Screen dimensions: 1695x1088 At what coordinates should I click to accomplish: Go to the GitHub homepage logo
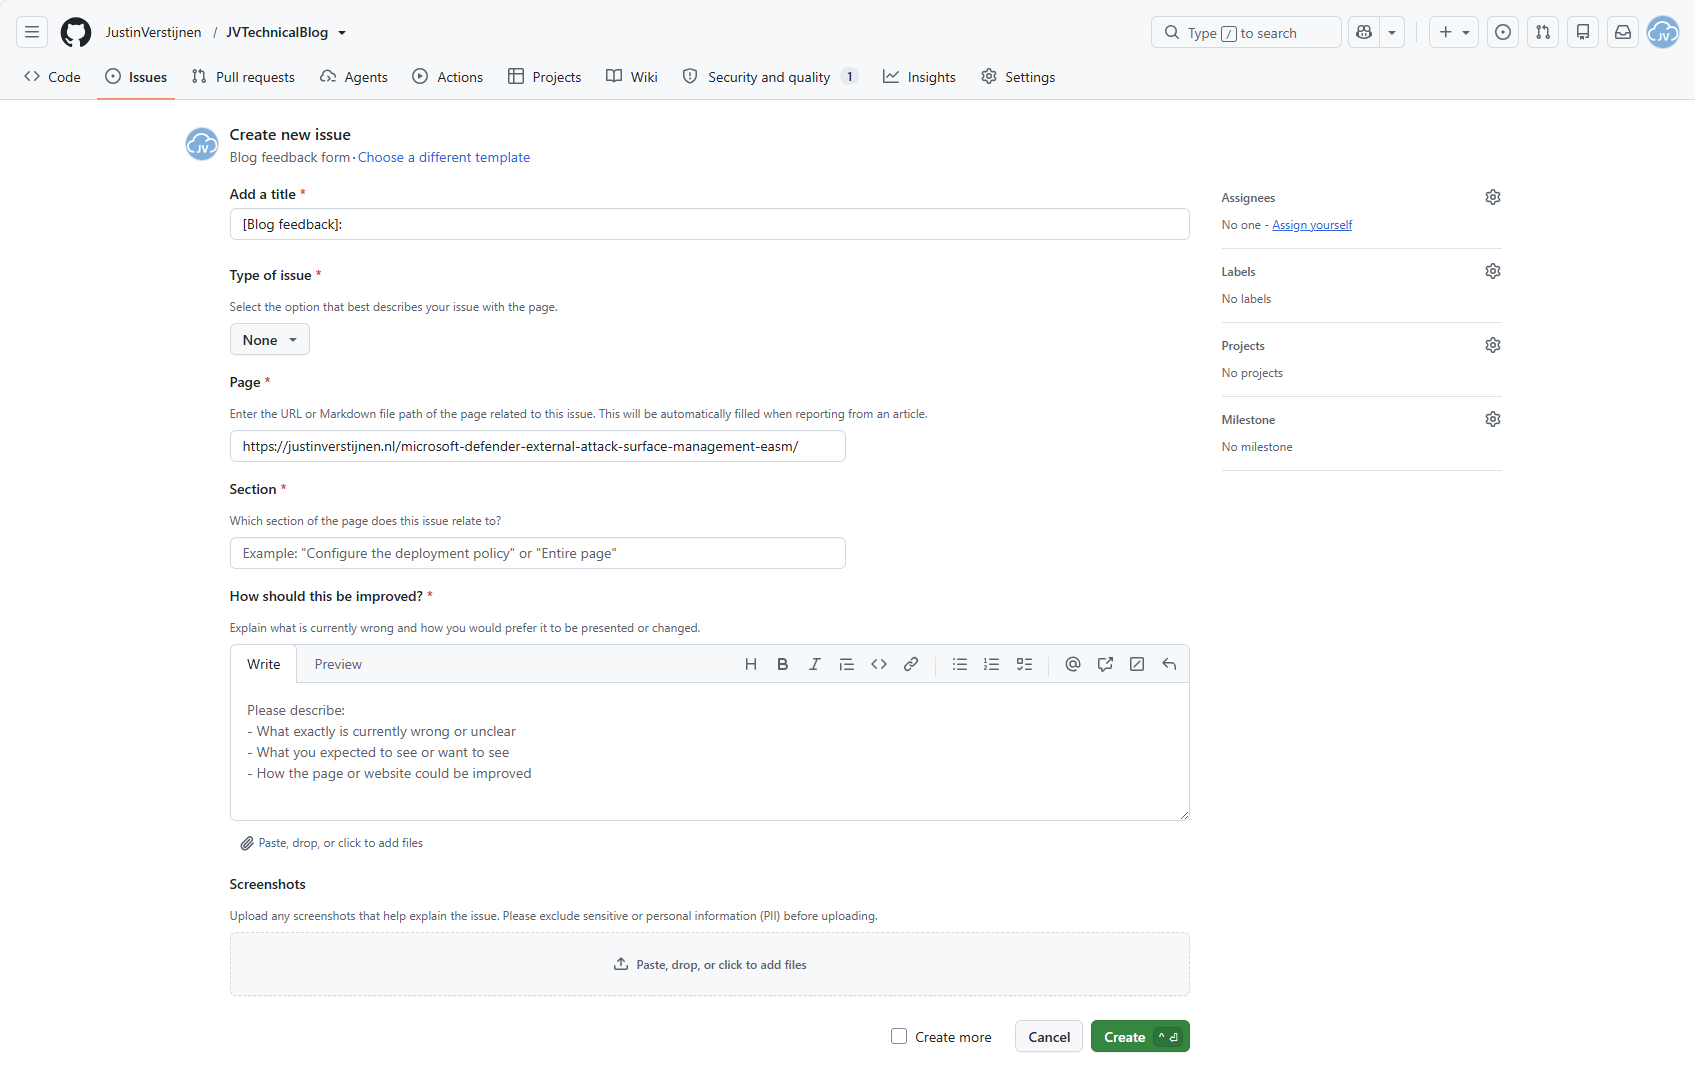tap(76, 32)
